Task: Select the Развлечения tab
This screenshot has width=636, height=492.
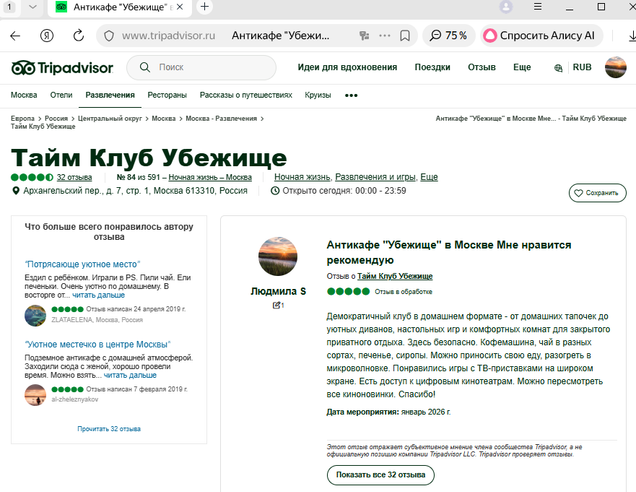Action: pyautogui.click(x=110, y=95)
